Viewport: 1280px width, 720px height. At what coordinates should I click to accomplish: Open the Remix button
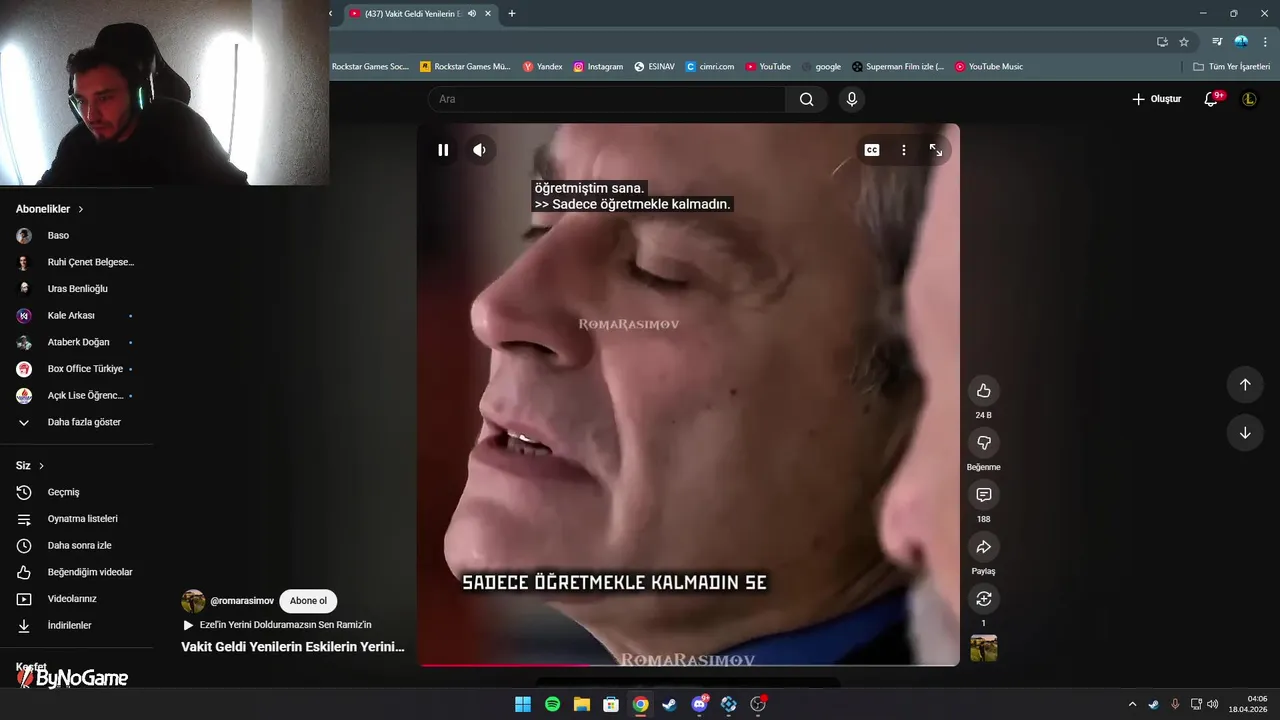pyautogui.click(x=983, y=598)
